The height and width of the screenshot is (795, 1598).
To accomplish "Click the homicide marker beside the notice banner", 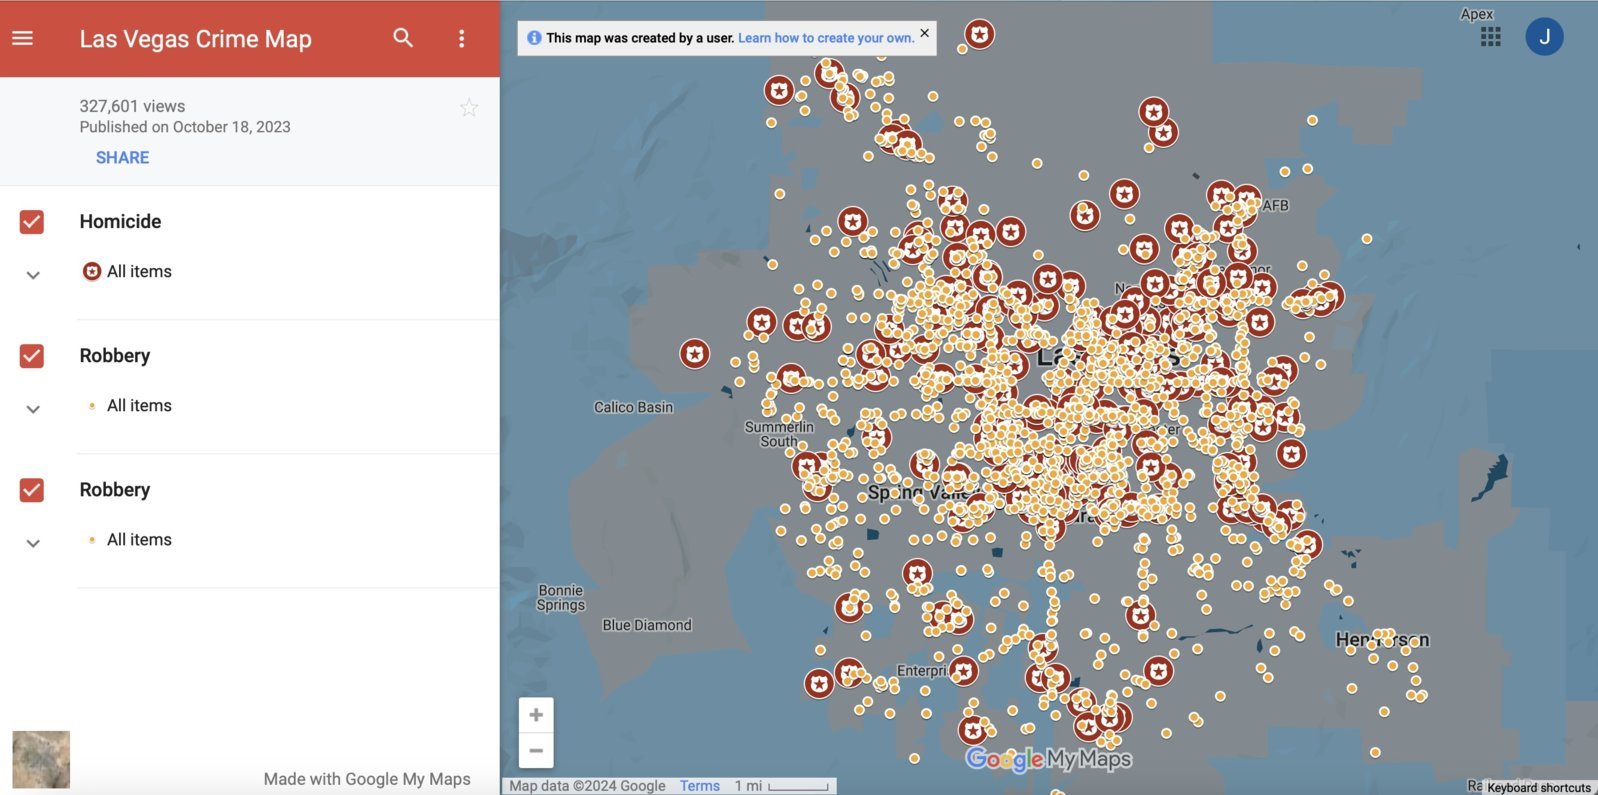I will (x=980, y=35).
